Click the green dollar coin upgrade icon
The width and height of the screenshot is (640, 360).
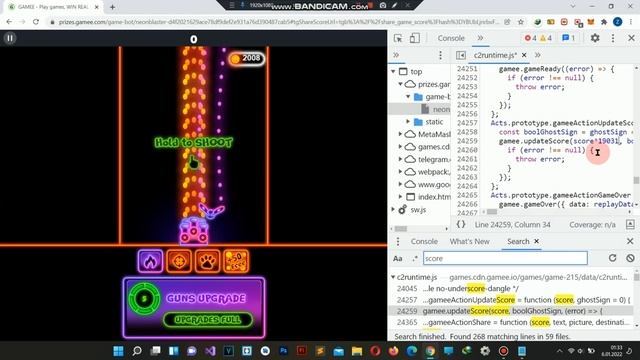[144, 298]
